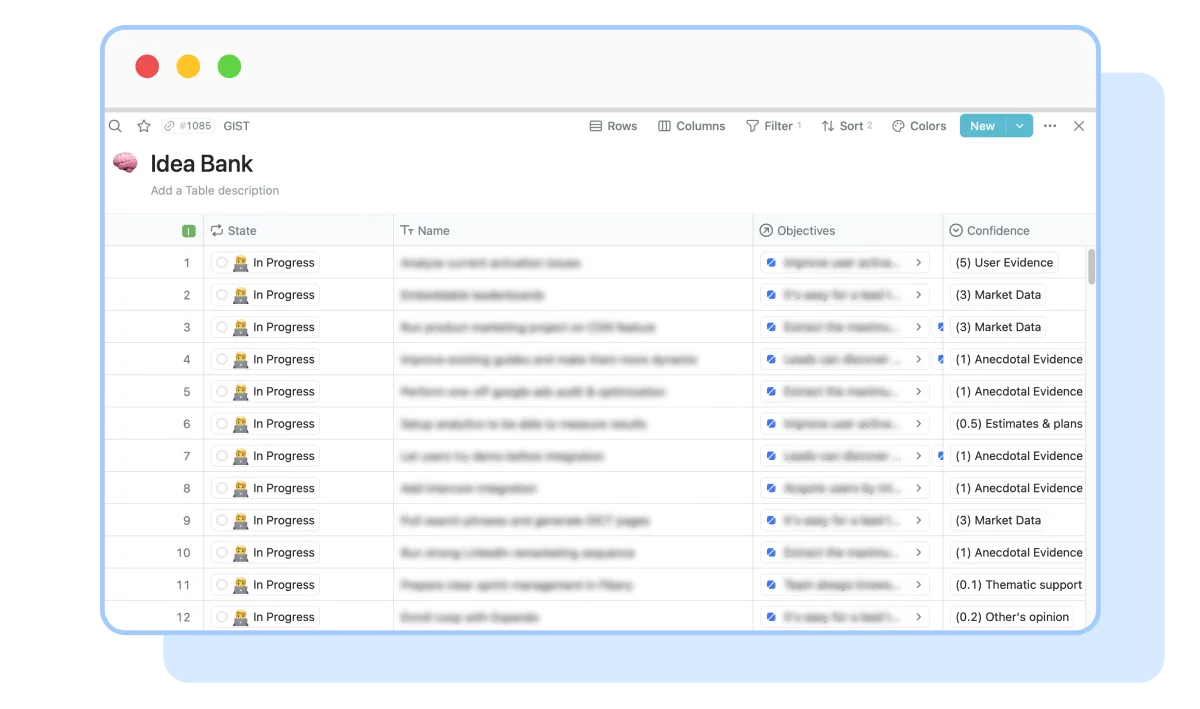Screen dimensions: 1200x709
Task: Click the green row-number header icon
Action: (188, 231)
